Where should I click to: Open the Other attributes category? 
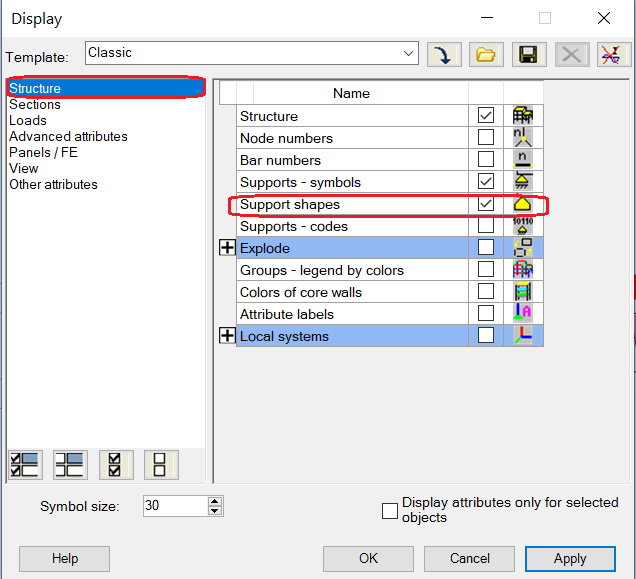click(54, 184)
